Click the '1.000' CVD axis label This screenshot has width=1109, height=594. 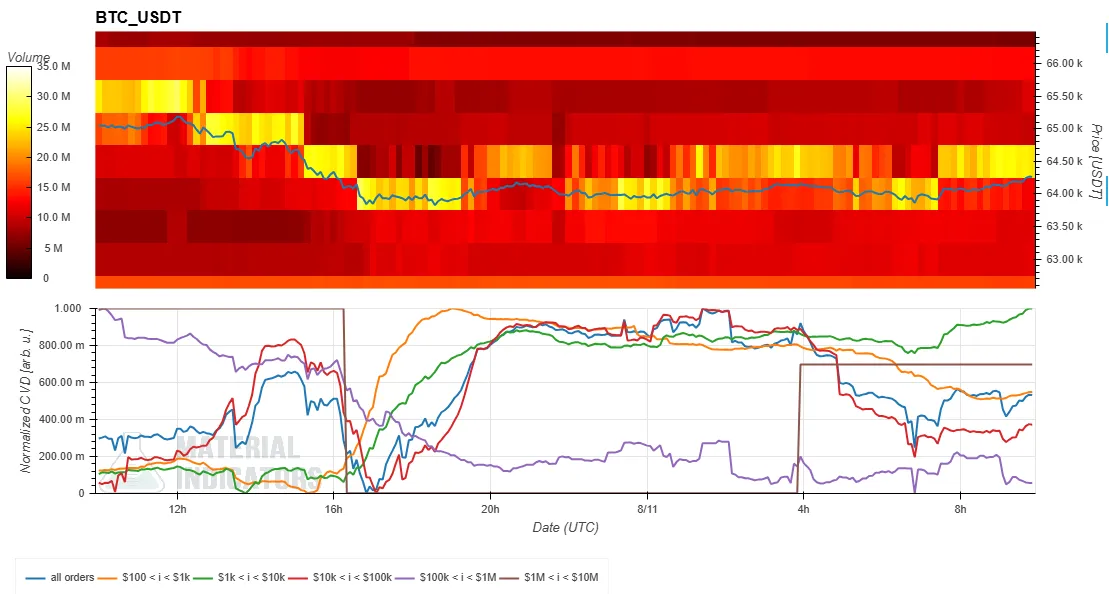[x=68, y=309]
